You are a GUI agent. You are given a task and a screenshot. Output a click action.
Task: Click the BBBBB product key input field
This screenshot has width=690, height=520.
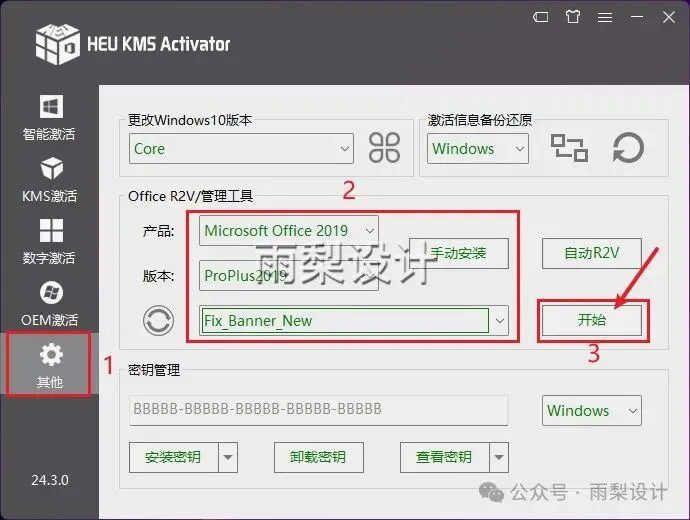pos(319,410)
